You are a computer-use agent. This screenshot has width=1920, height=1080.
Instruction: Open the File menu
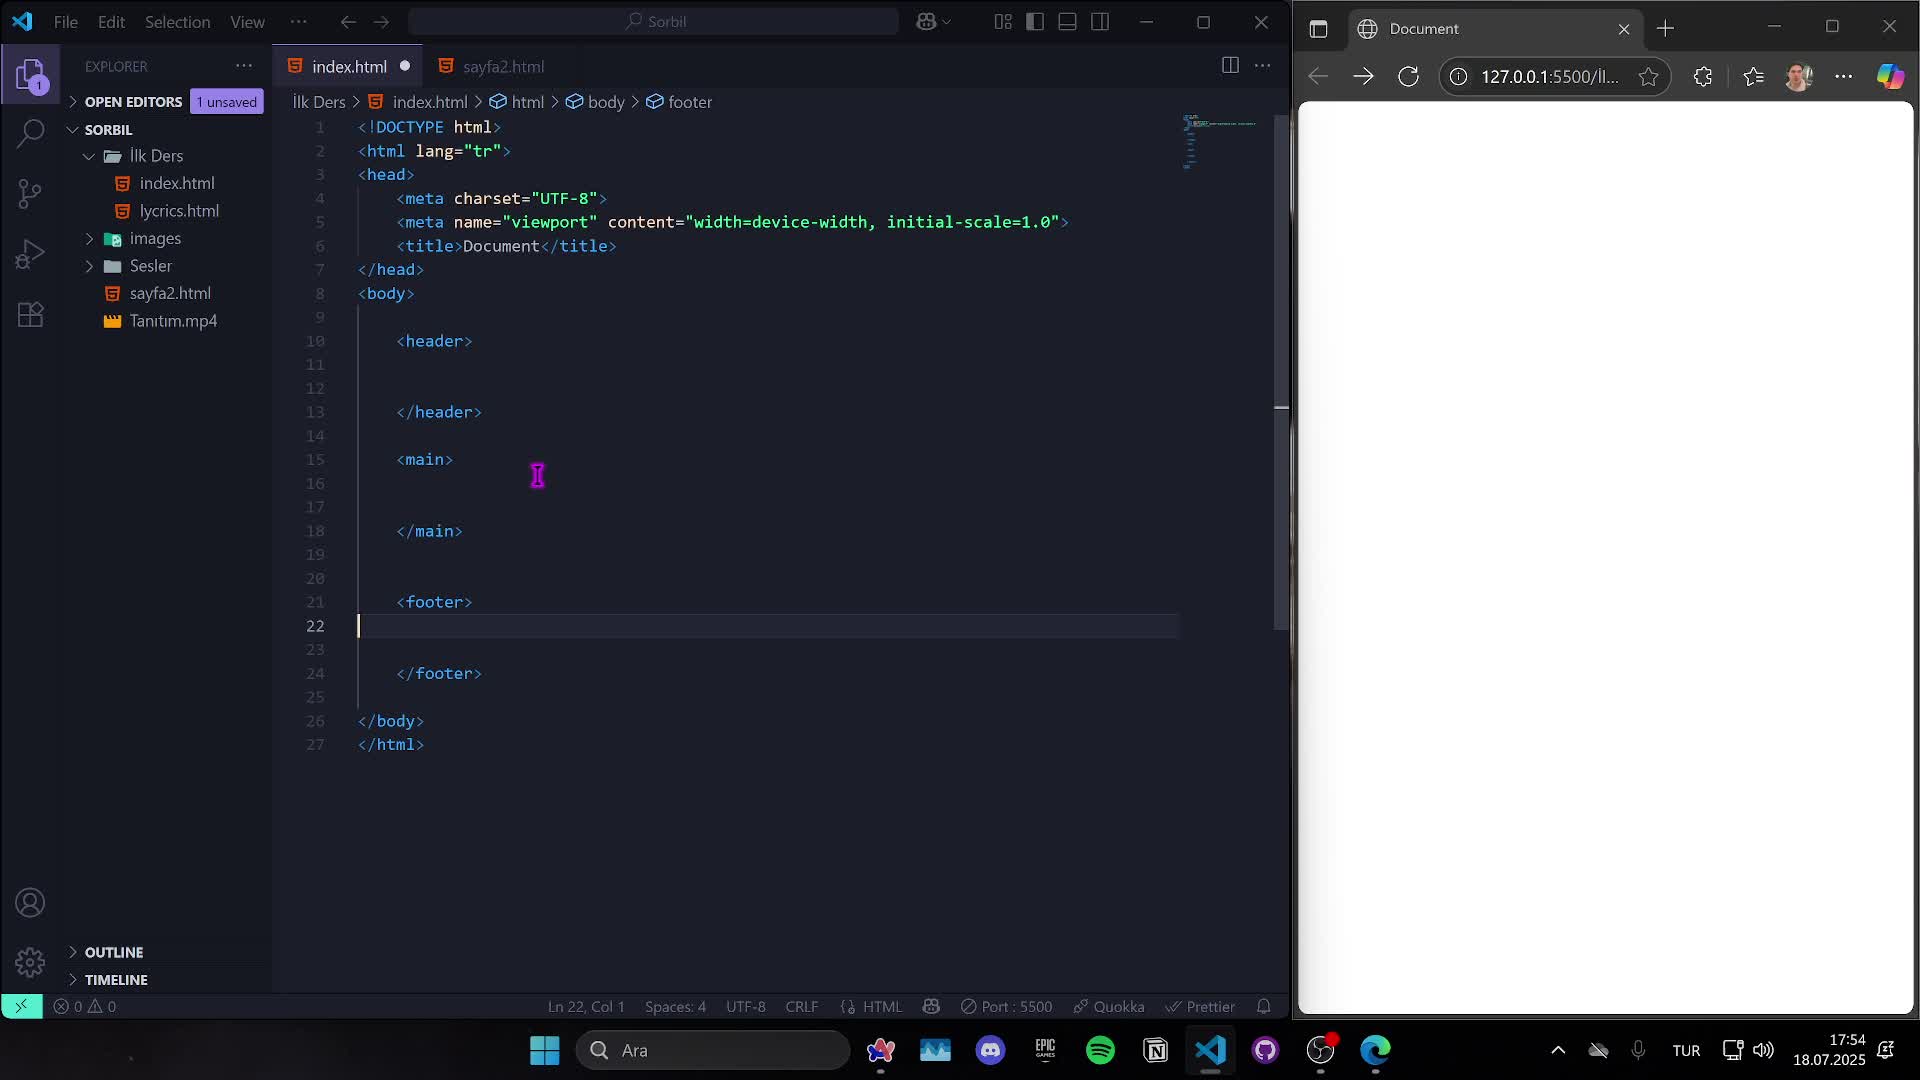click(x=66, y=21)
